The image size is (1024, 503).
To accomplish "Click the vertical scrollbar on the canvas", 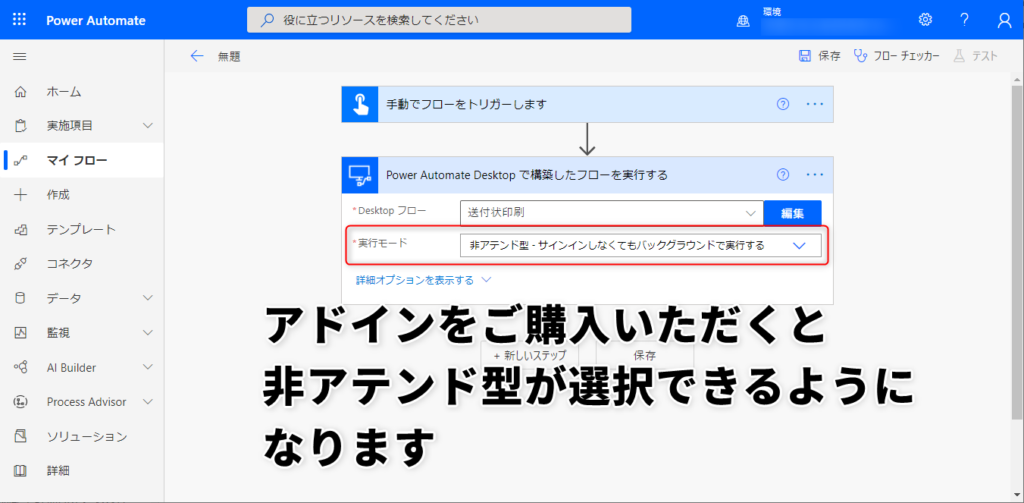I will [x=1018, y=252].
